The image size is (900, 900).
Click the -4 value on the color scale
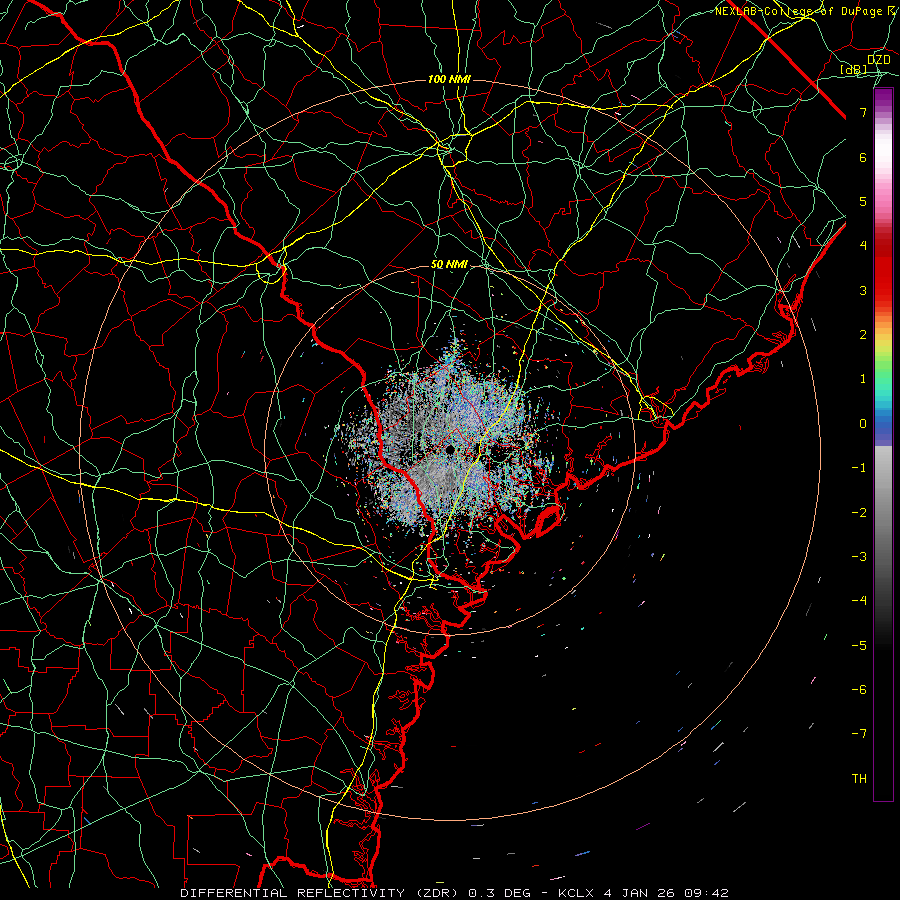coord(859,600)
